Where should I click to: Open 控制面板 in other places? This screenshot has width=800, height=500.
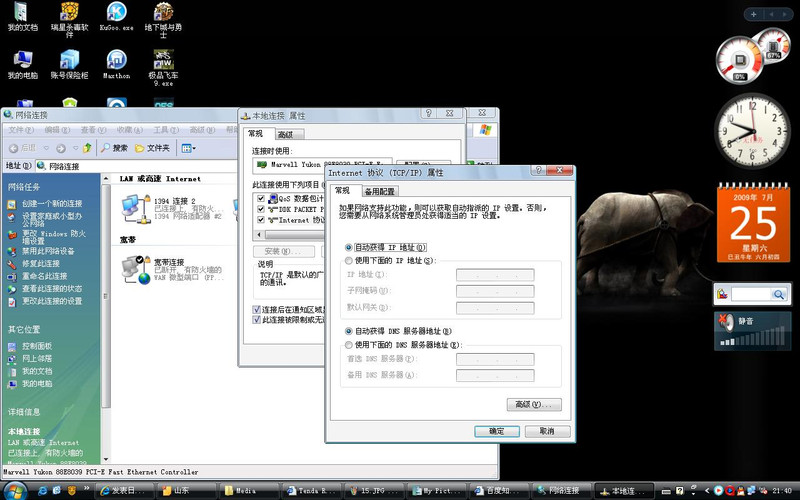pyautogui.click(x=37, y=346)
